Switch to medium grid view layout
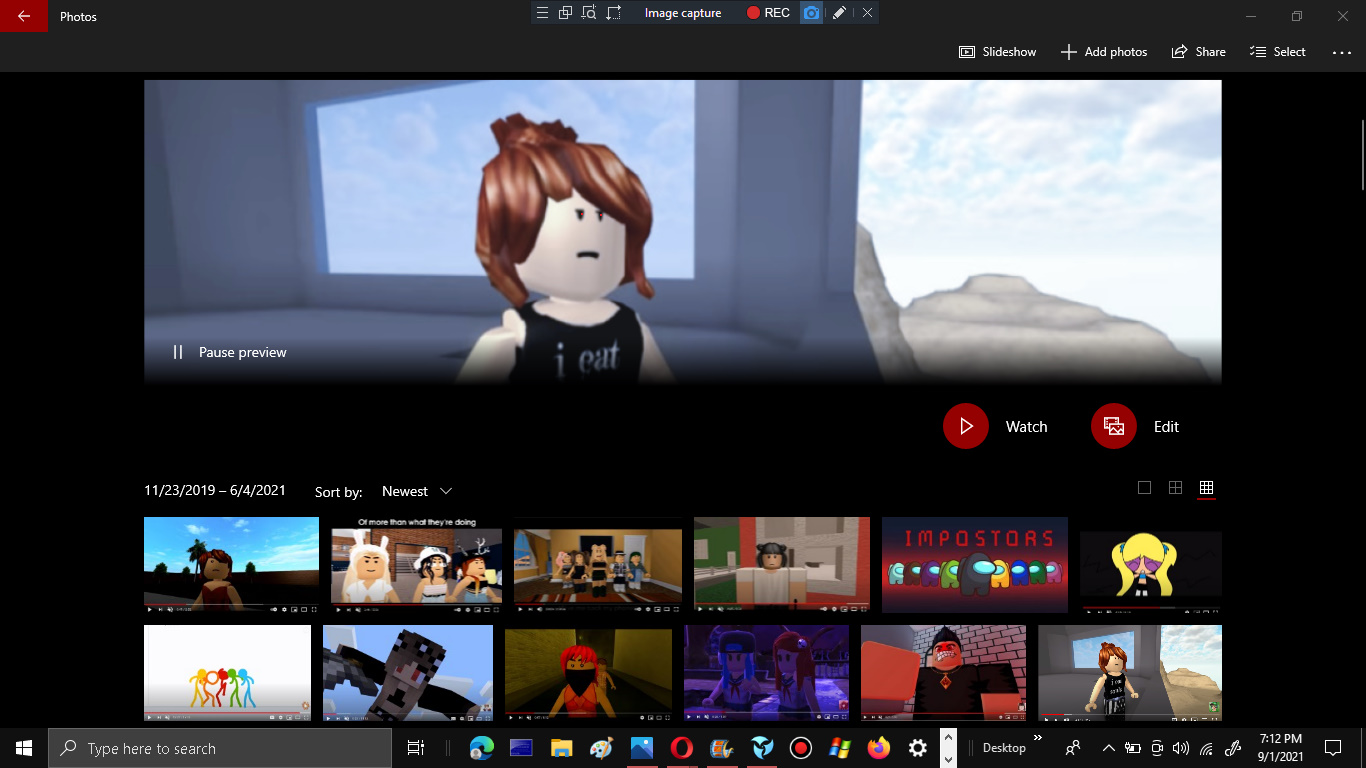The image size is (1366, 768). [x=1175, y=488]
